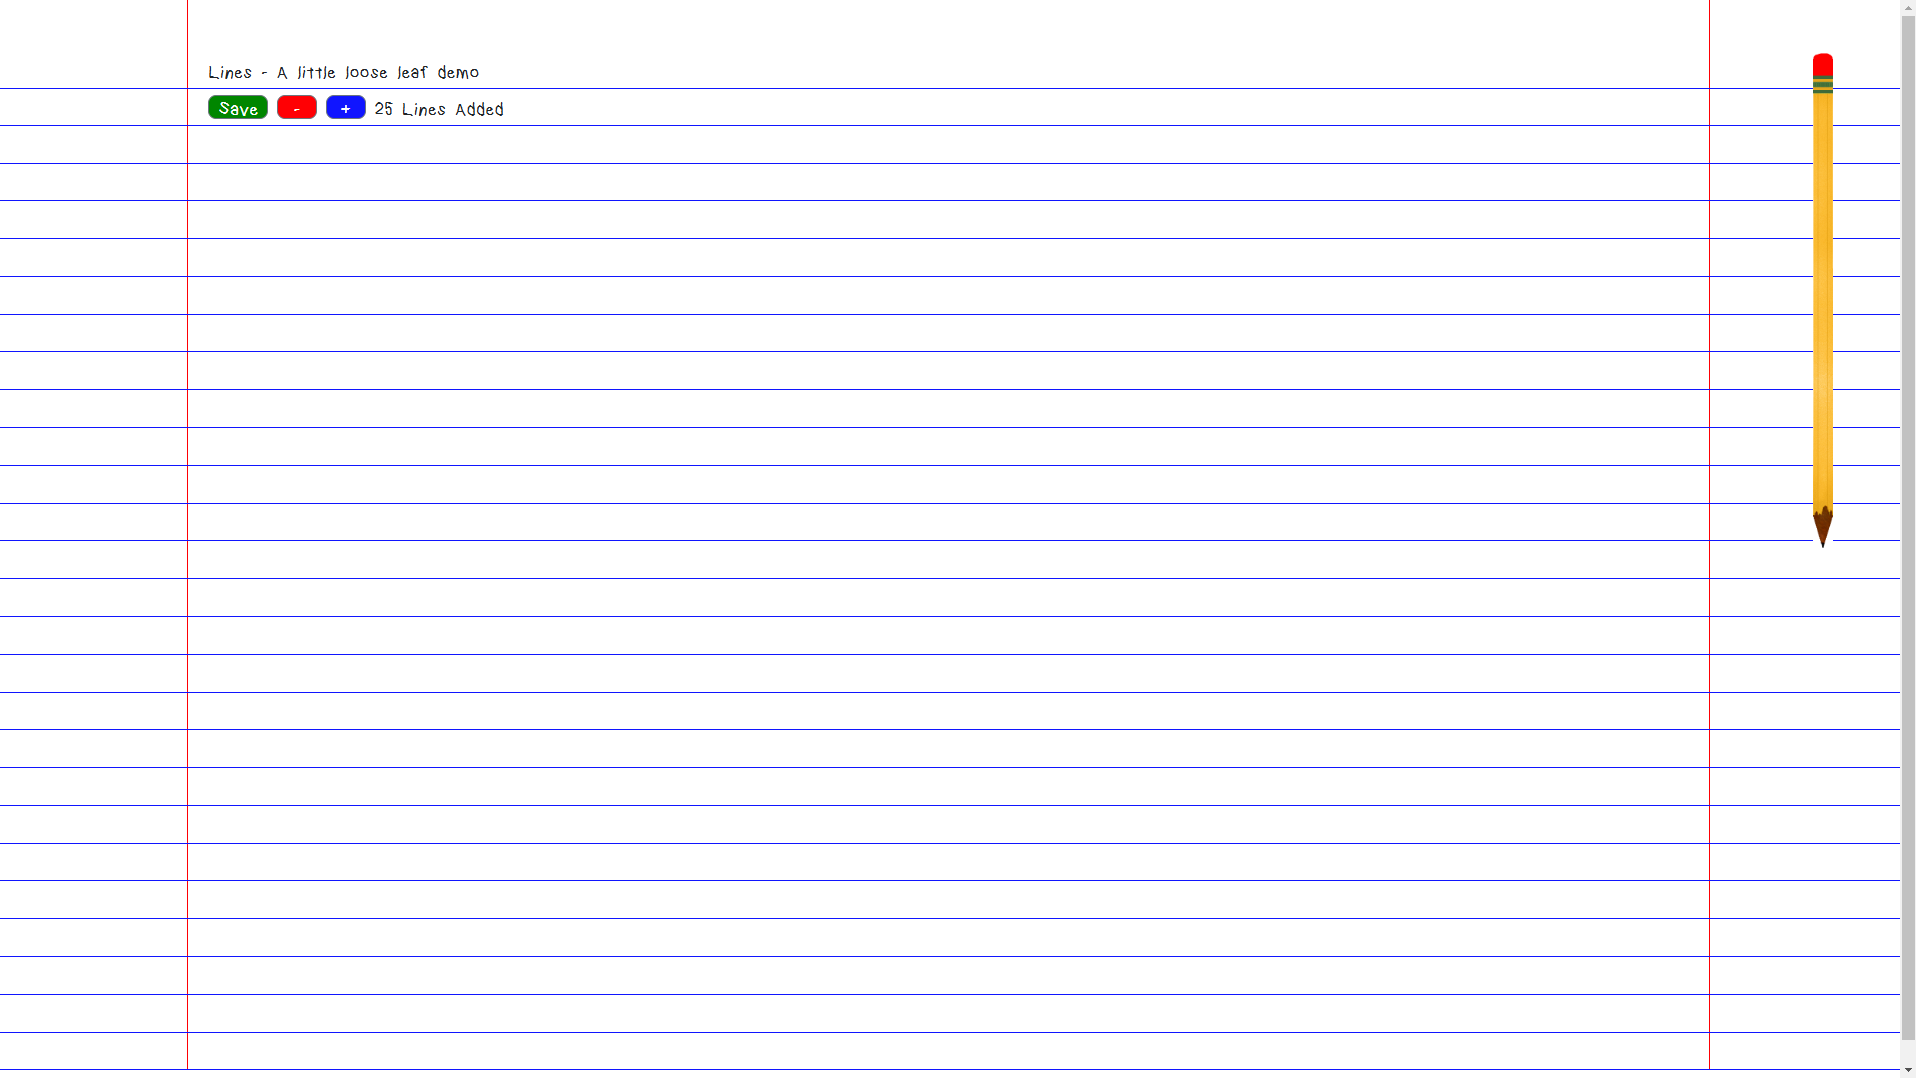The image size is (1916, 1078).
Task: Click the middle of the yellow pencil body
Action: 1822,300
